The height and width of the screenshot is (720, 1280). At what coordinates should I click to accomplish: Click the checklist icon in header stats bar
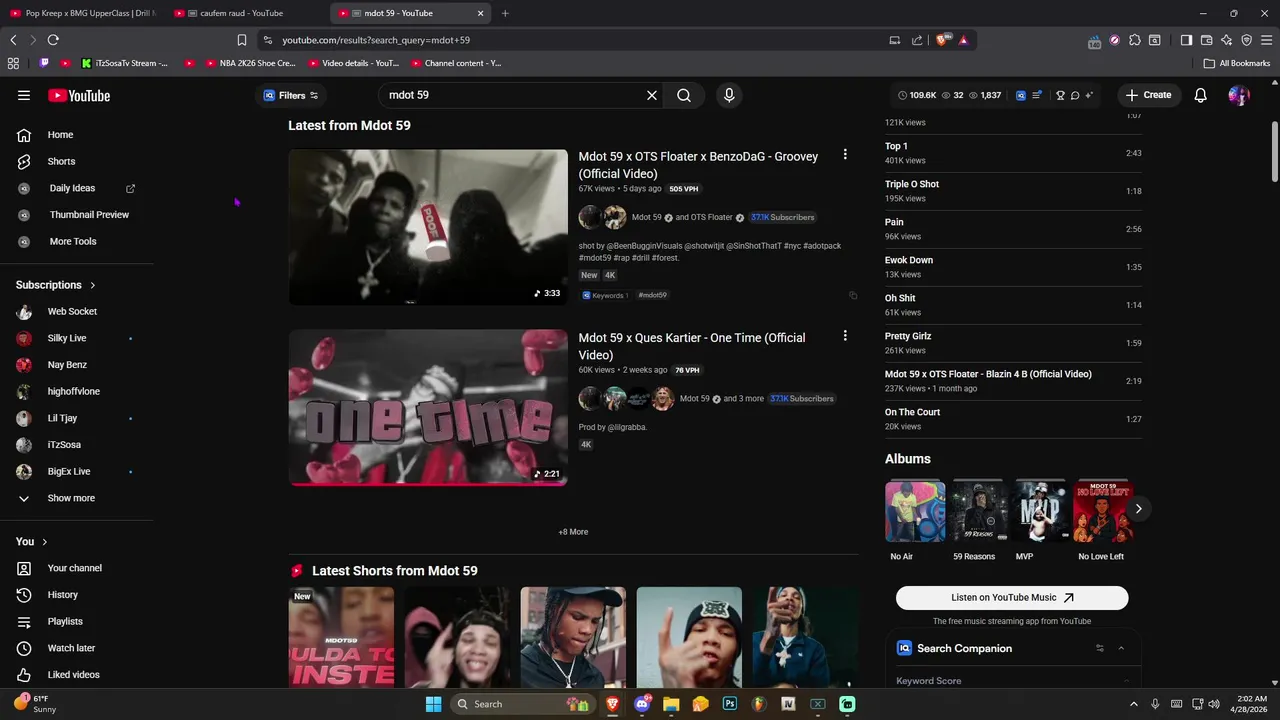coord(1037,96)
